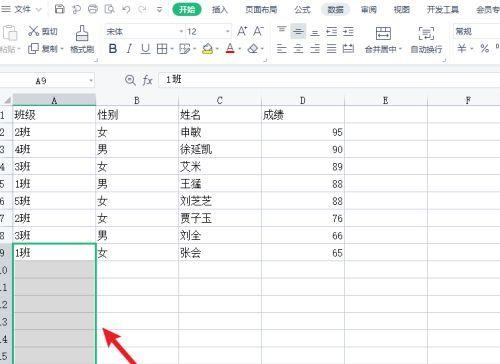Switch to the 数据 tab
The image size is (500, 364).
click(335, 9)
